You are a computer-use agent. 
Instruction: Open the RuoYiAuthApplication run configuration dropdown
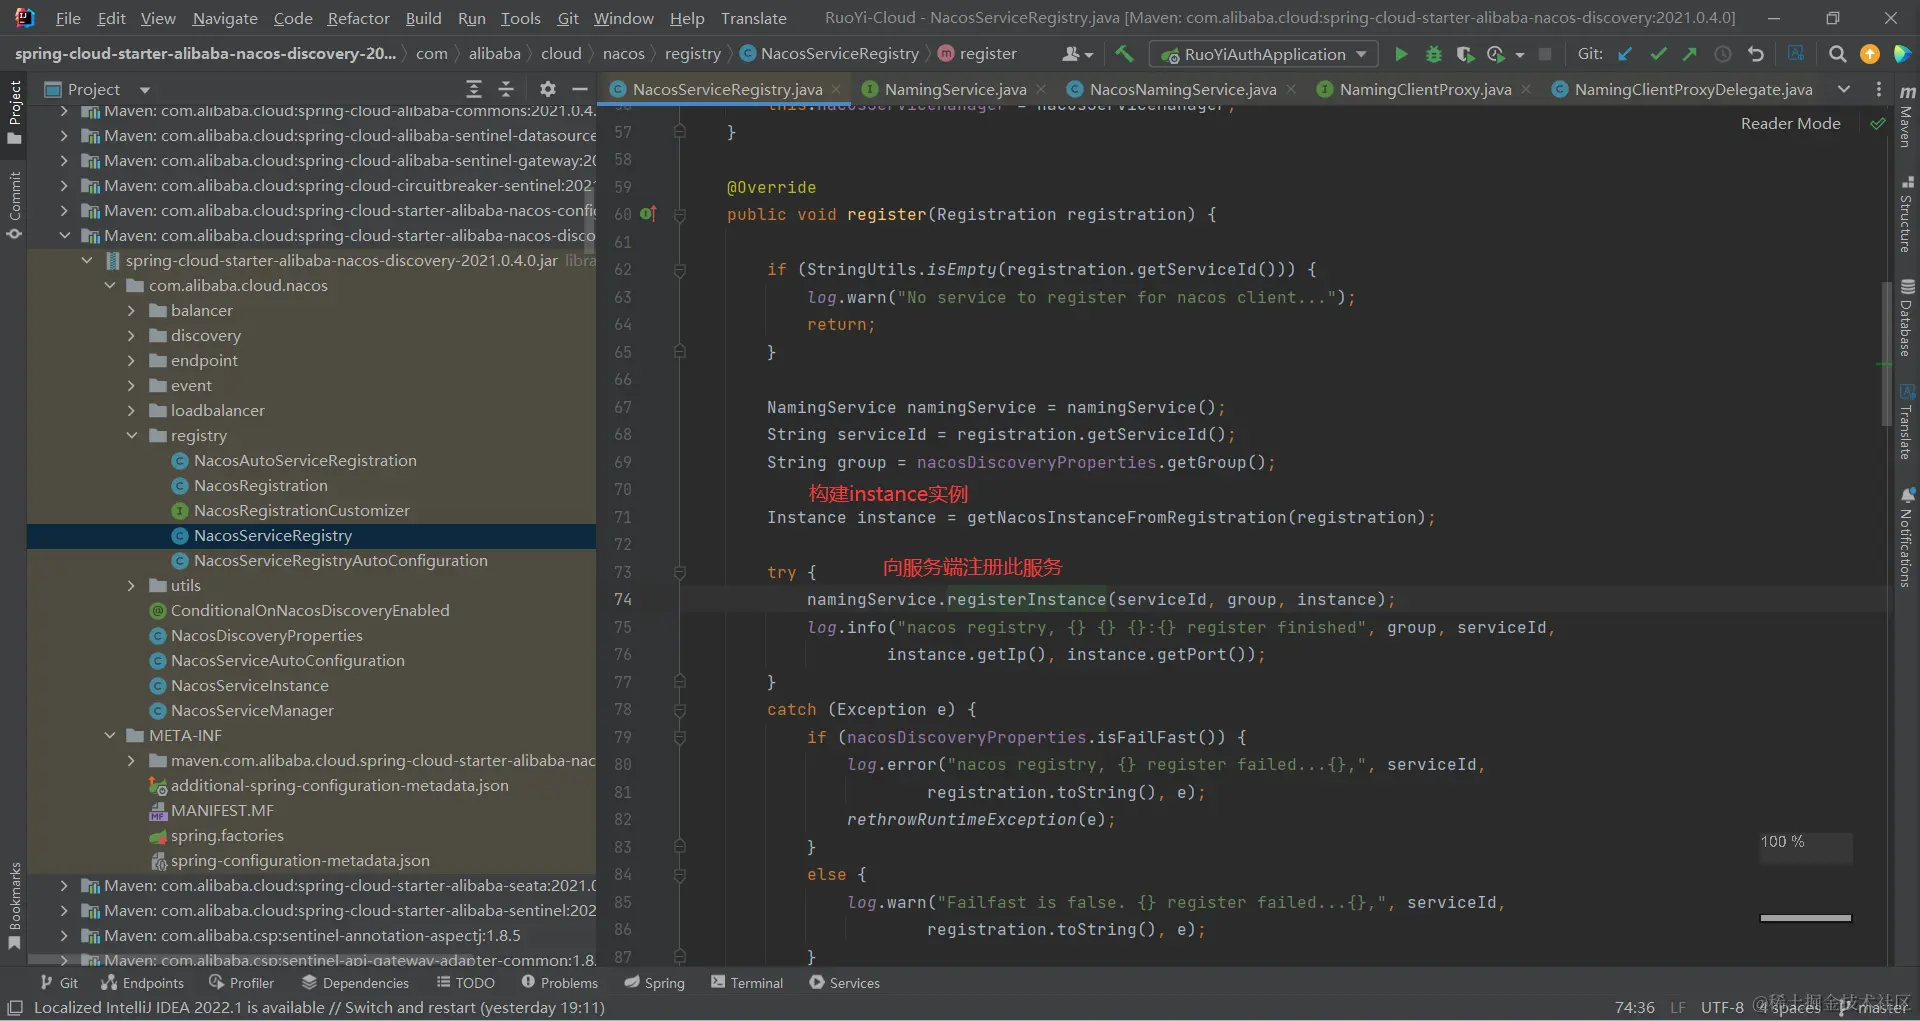[1264, 54]
